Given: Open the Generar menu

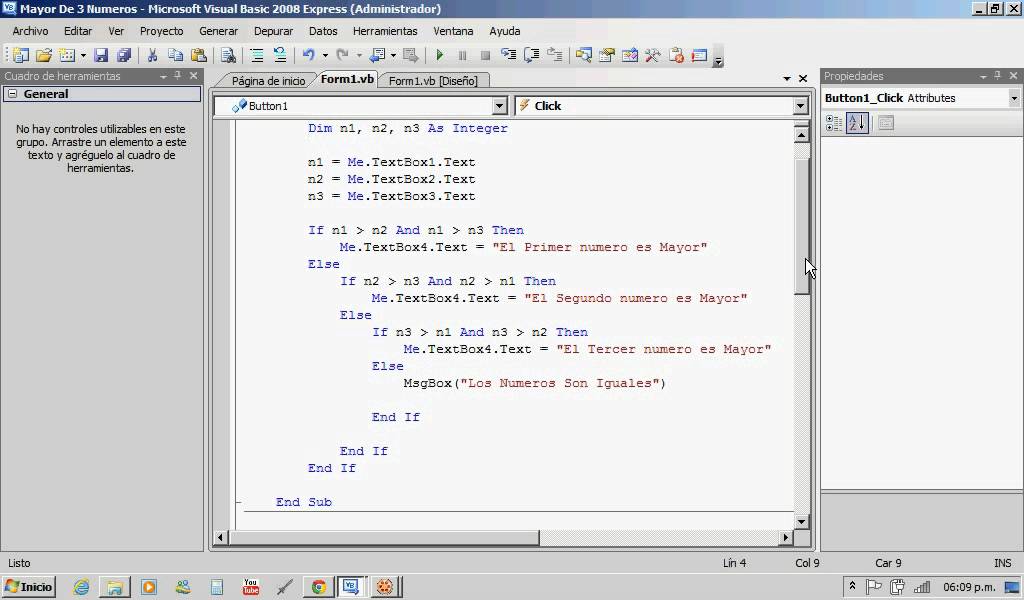Looking at the screenshot, I should pyautogui.click(x=218, y=31).
